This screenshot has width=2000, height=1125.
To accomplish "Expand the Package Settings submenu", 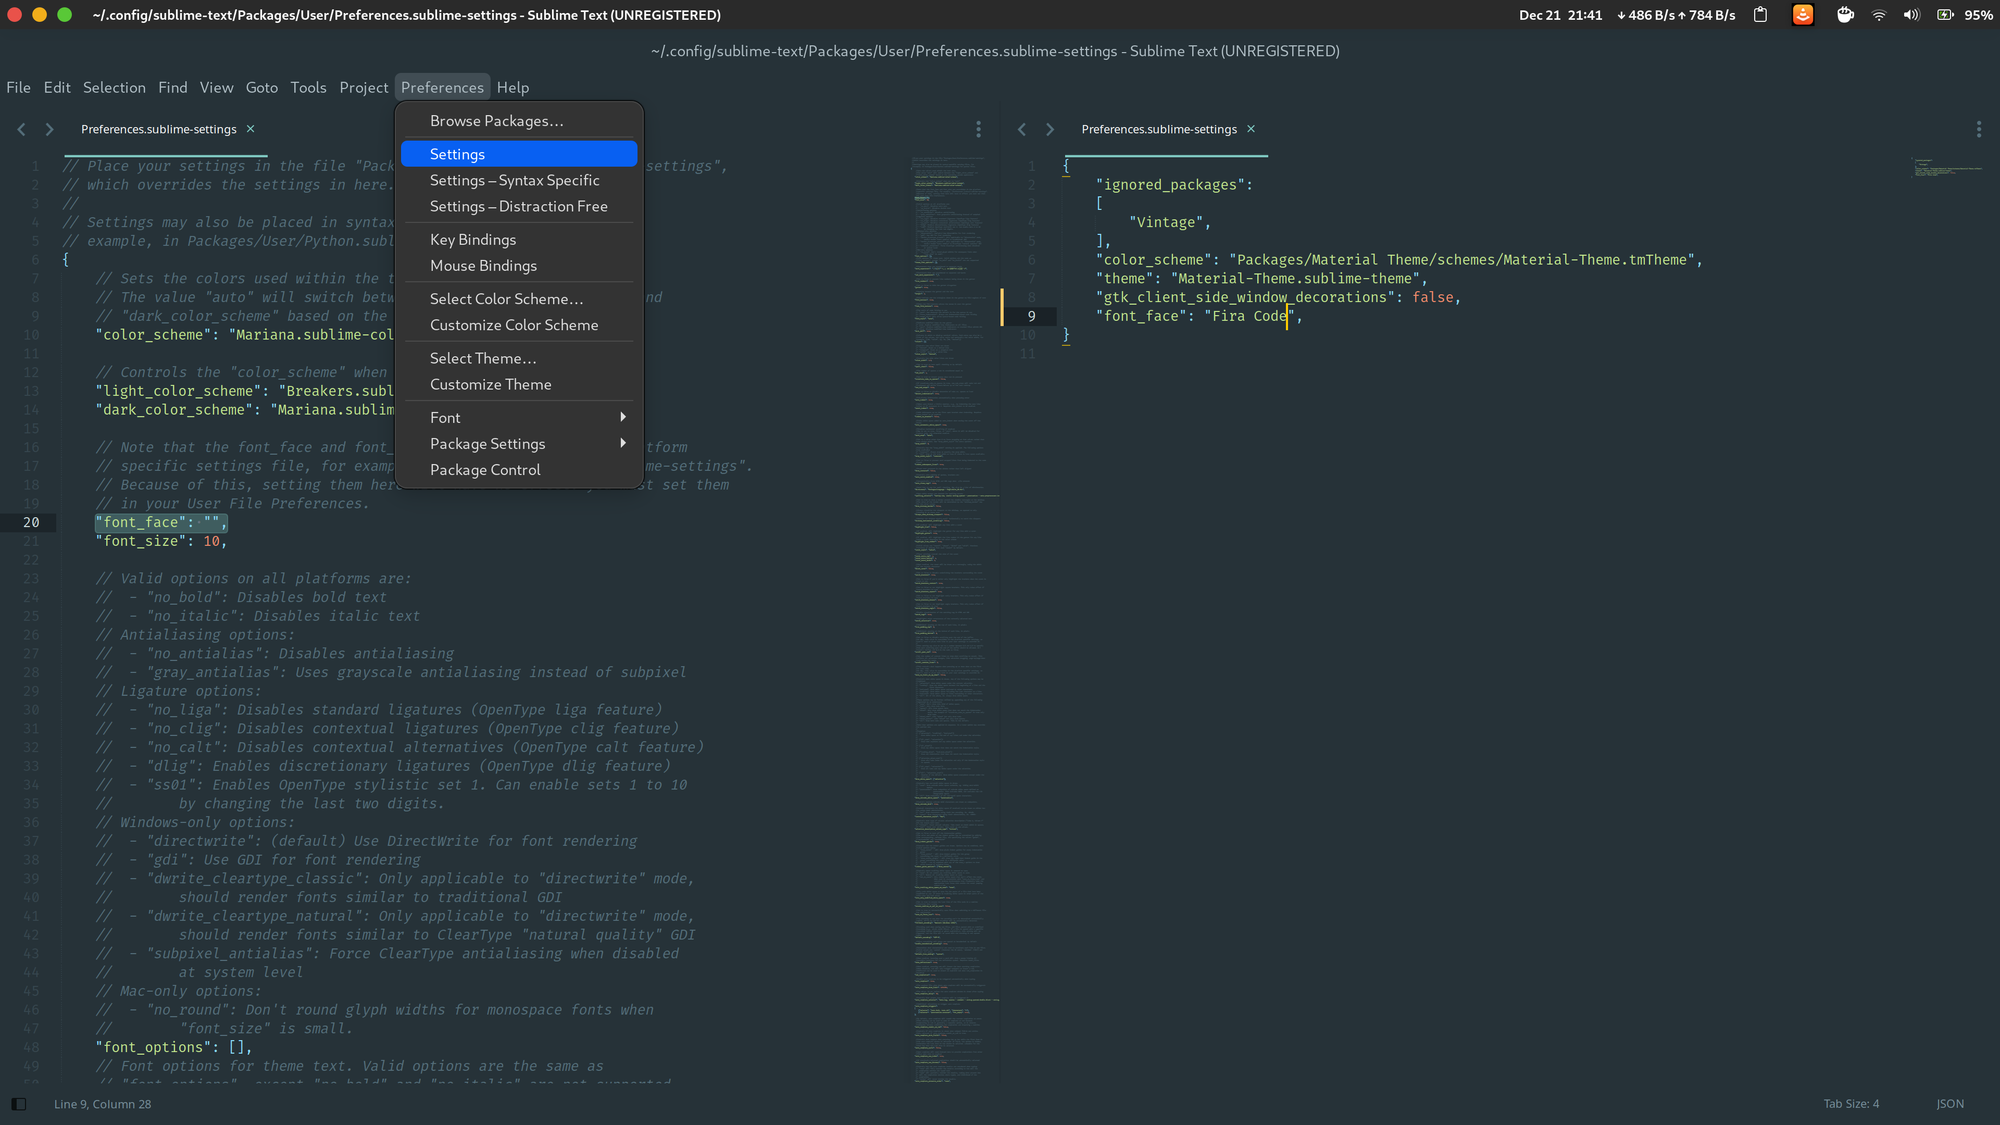I will click(519, 444).
